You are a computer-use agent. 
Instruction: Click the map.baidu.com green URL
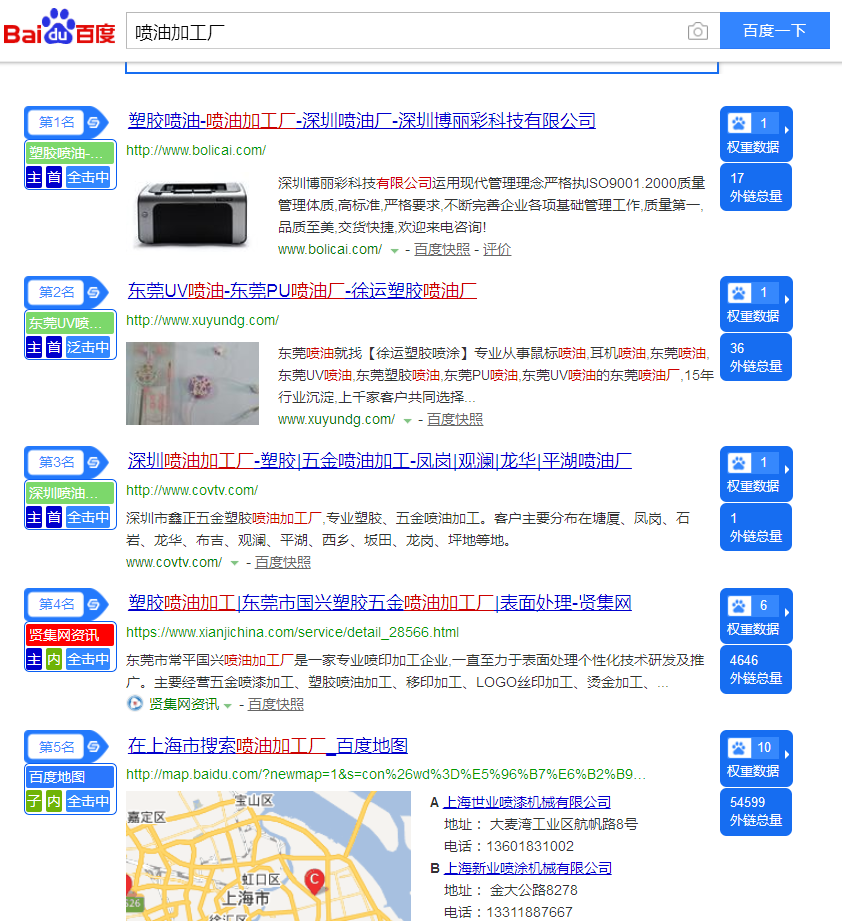tap(386, 774)
